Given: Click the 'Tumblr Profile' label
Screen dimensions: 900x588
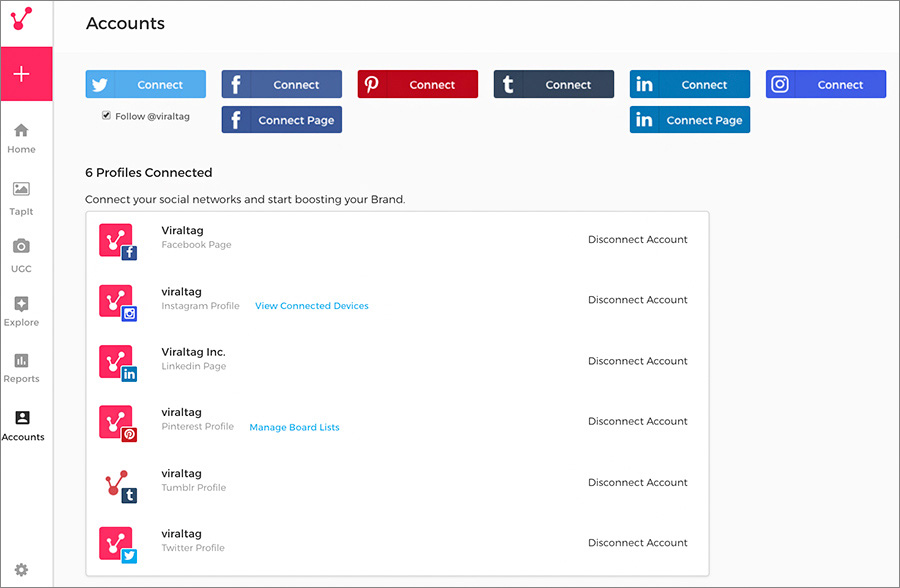Looking at the screenshot, I should pyautogui.click(x=193, y=488).
